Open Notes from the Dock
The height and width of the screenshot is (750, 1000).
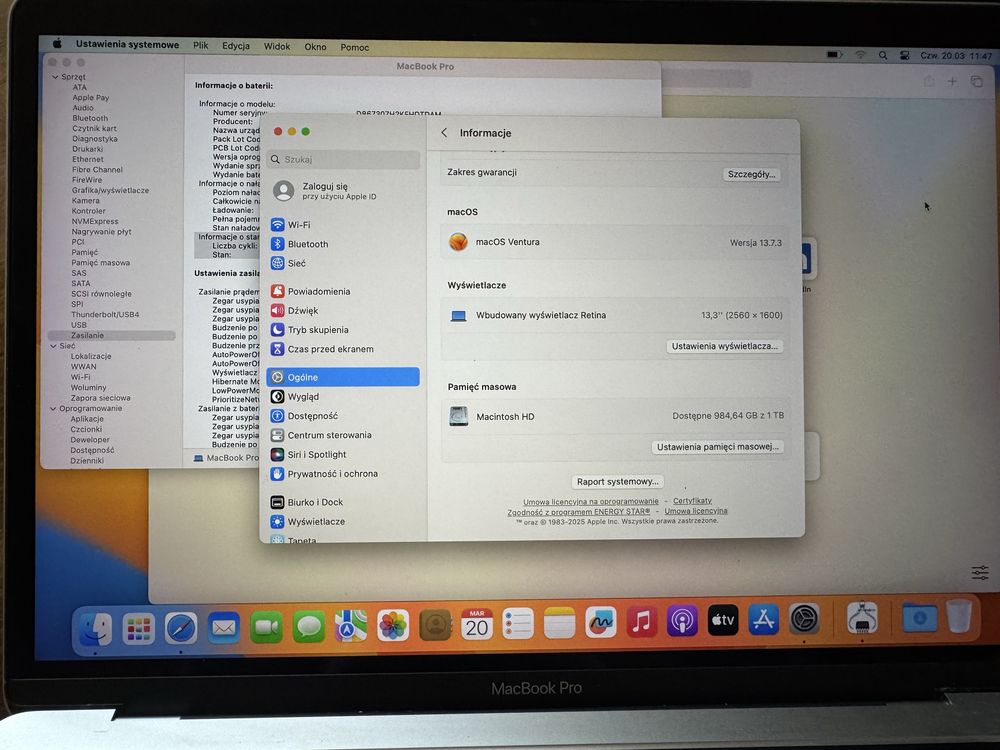[x=559, y=623]
